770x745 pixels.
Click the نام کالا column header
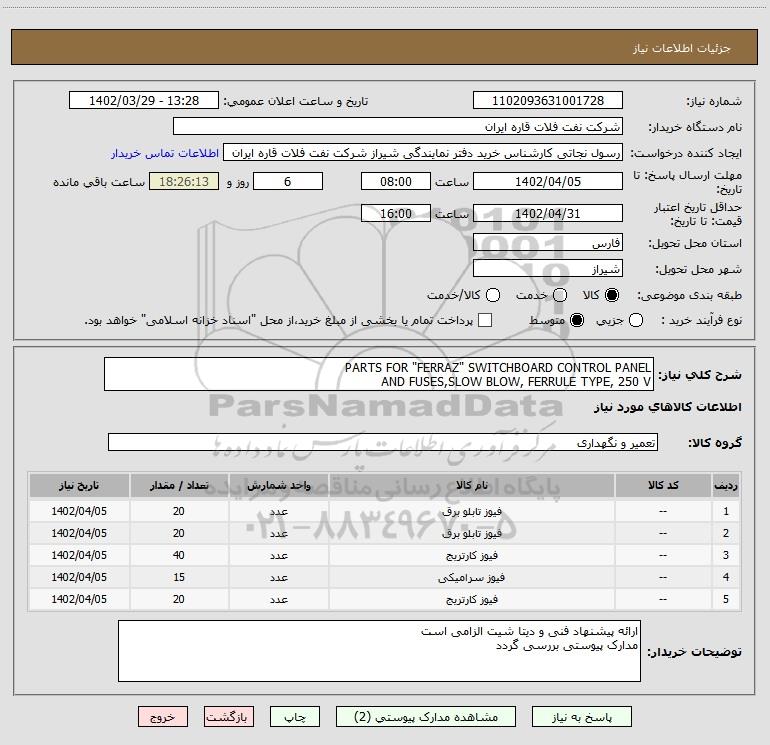[x=471, y=485]
